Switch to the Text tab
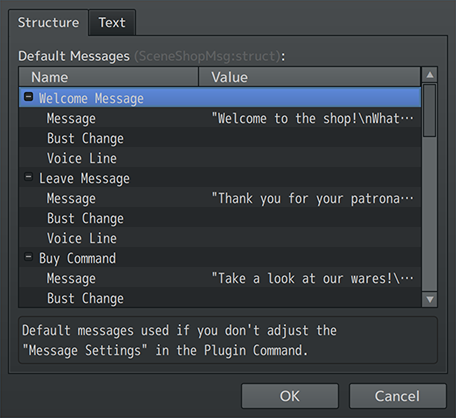This screenshot has width=456, height=418. coord(112,23)
